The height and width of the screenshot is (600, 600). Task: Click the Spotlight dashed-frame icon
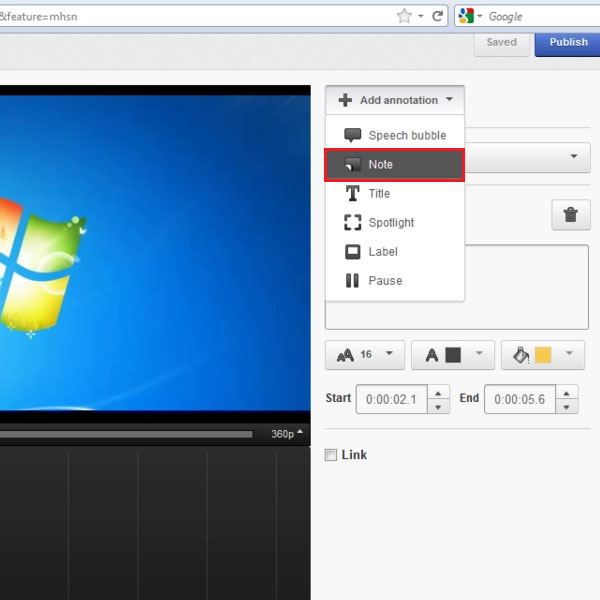point(352,222)
